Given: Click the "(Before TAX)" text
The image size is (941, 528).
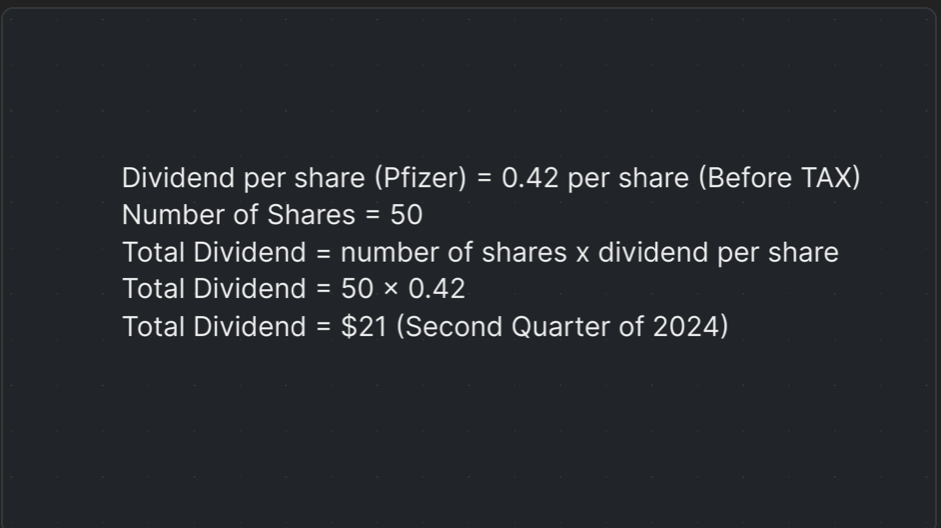Looking at the screenshot, I should 778,178.
